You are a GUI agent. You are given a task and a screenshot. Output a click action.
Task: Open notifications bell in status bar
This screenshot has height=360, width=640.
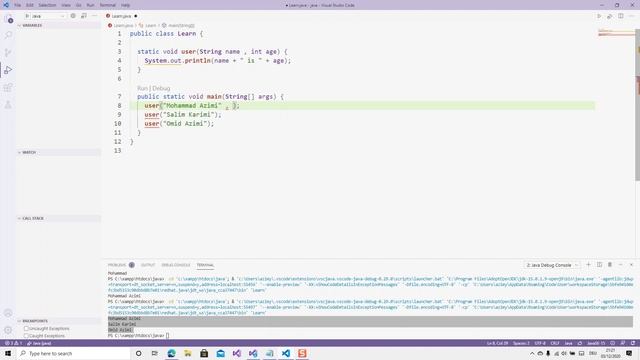633,343
